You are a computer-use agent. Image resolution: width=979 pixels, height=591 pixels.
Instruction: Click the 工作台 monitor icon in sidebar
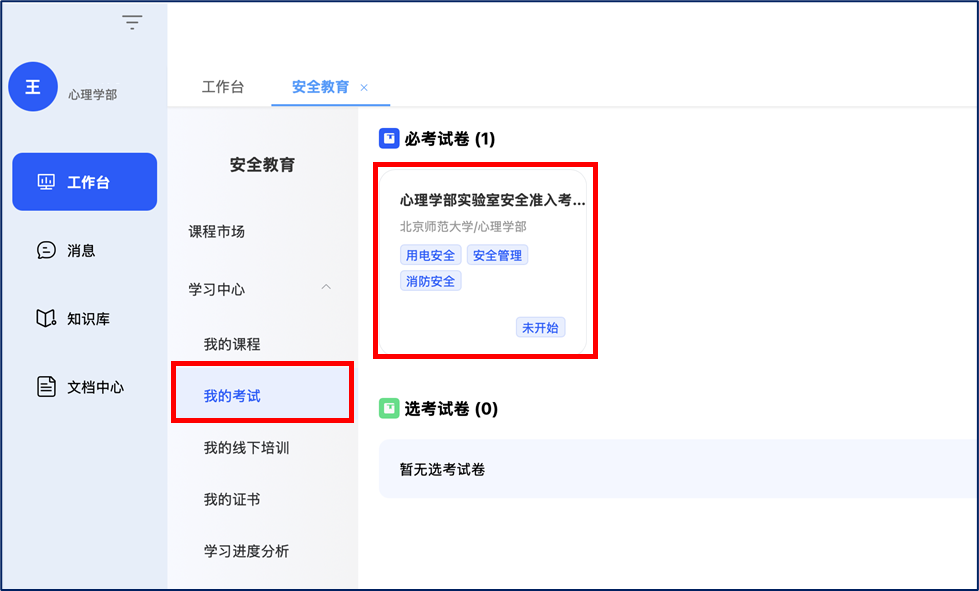click(x=46, y=182)
